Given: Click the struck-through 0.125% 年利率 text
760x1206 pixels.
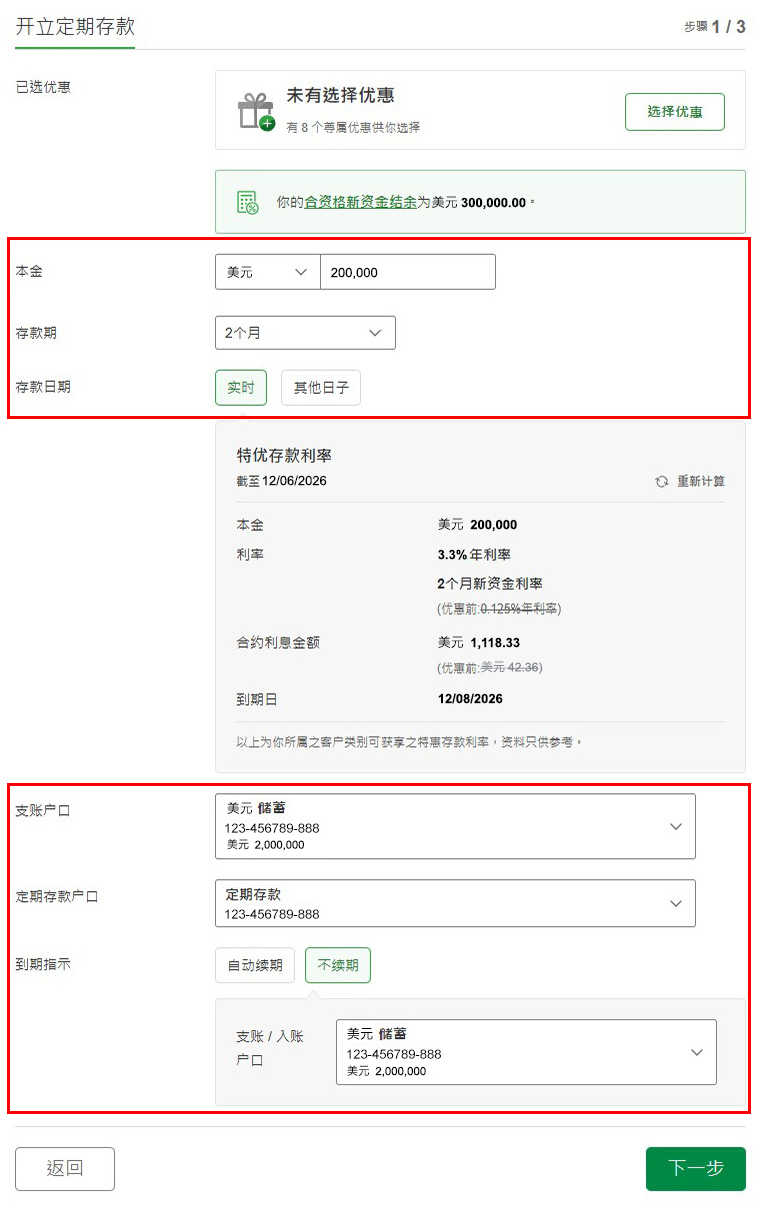Looking at the screenshot, I should coord(520,609).
